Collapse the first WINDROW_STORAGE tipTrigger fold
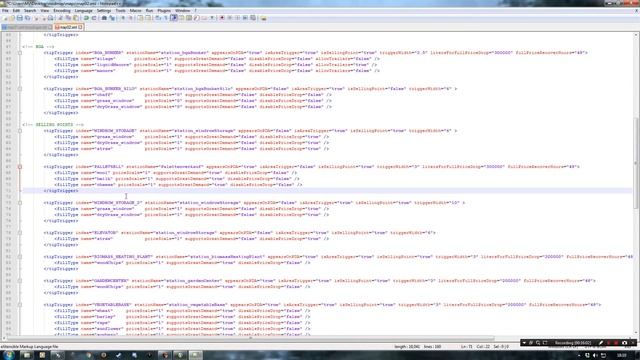The height and width of the screenshot is (360, 640). (x=20, y=131)
